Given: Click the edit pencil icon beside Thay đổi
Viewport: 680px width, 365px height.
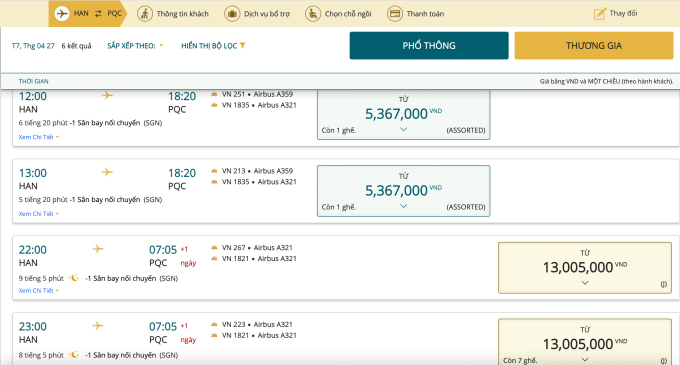Looking at the screenshot, I should point(600,13).
